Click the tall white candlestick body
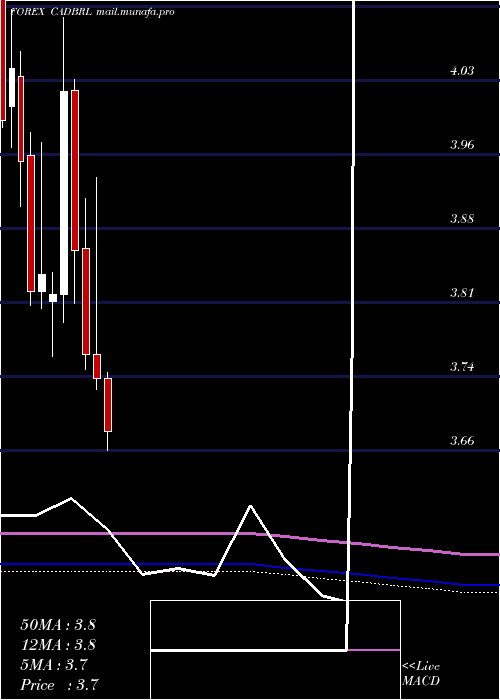 click(x=64, y=193)
